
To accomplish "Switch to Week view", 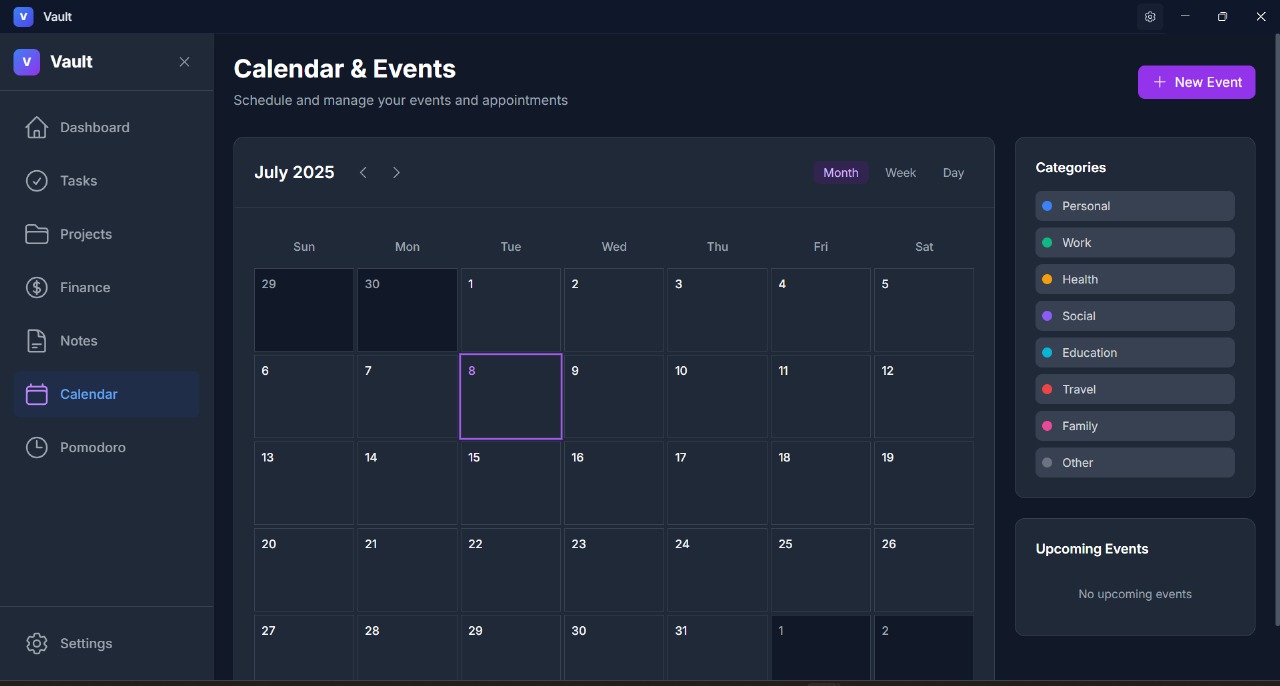I will (x=900, y=173).
